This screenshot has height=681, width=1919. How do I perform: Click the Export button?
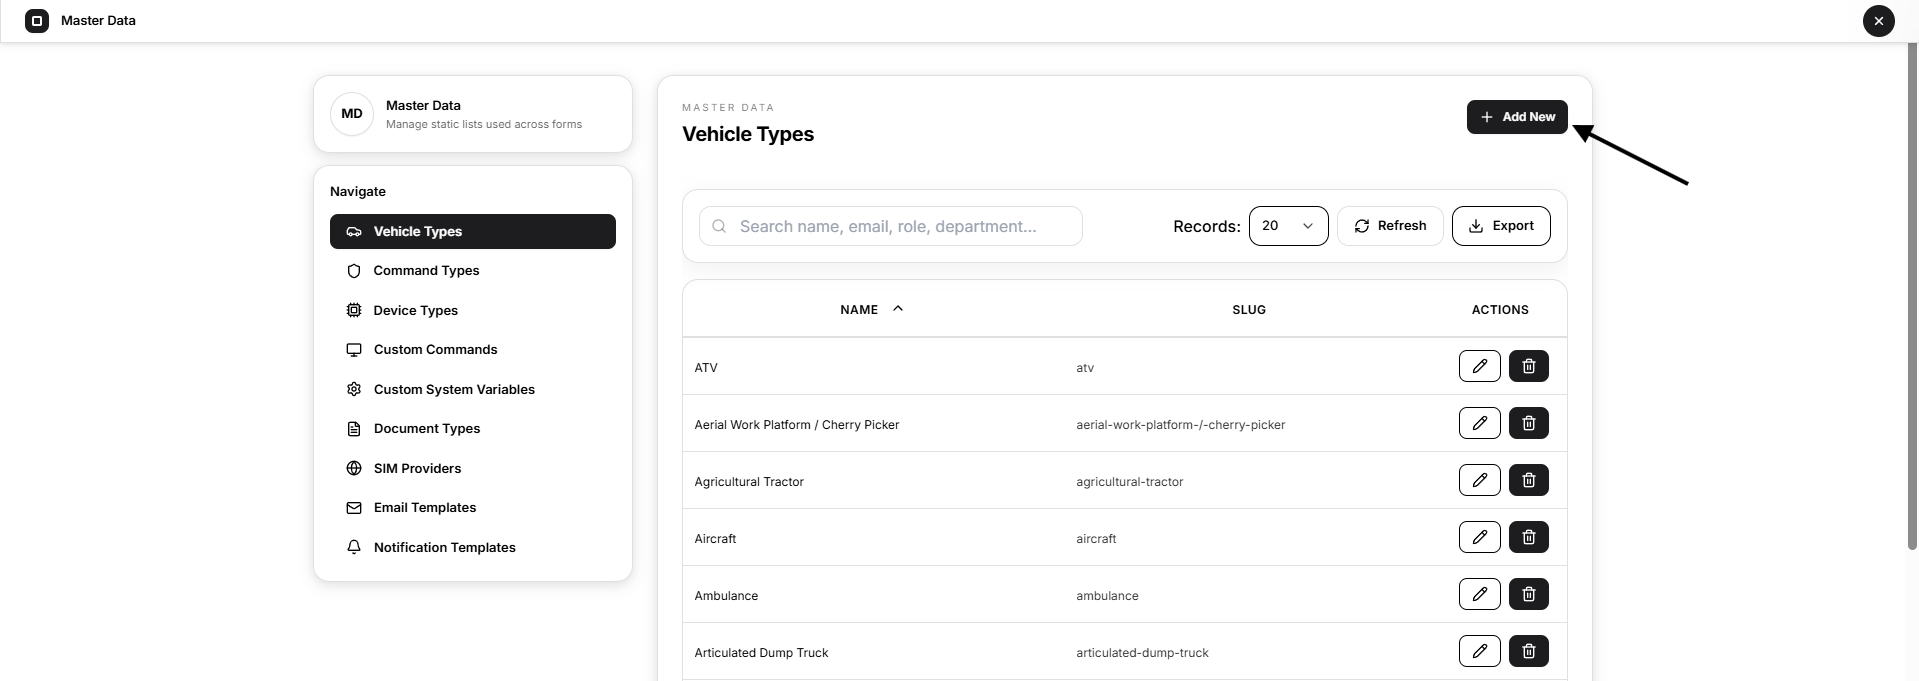(1501, 226)
